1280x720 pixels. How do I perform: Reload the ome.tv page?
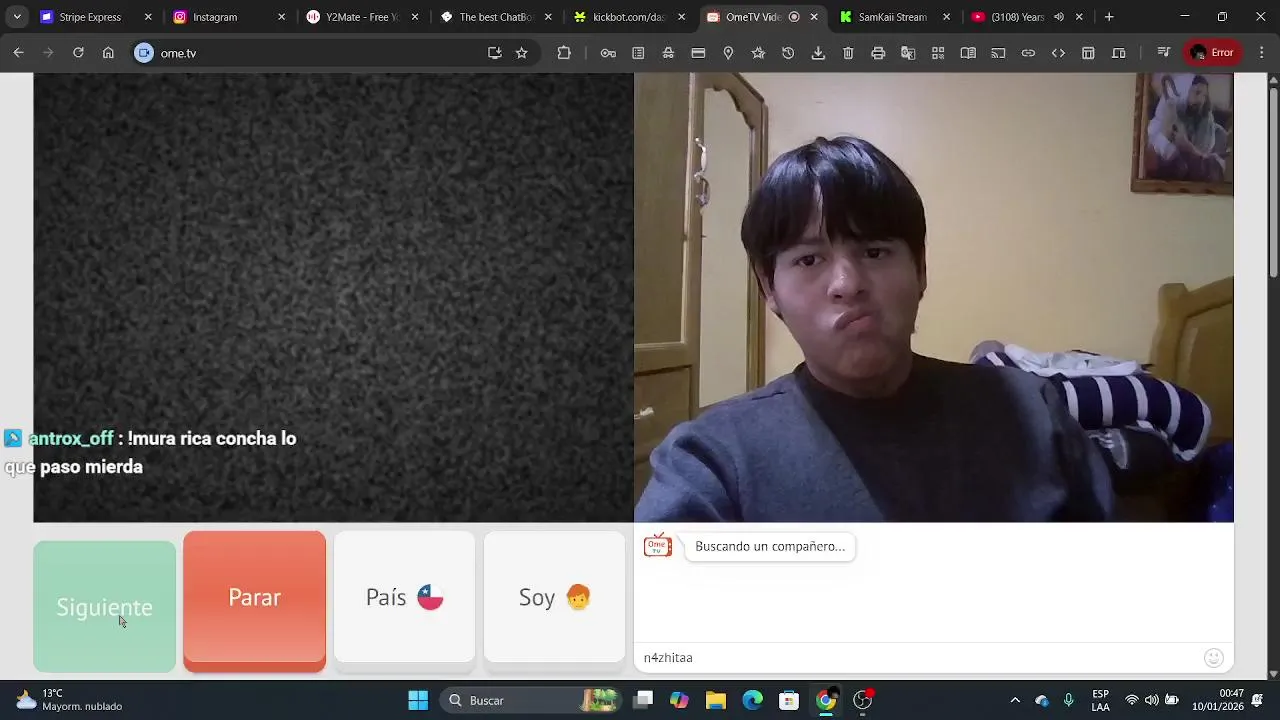coord(78,53)
